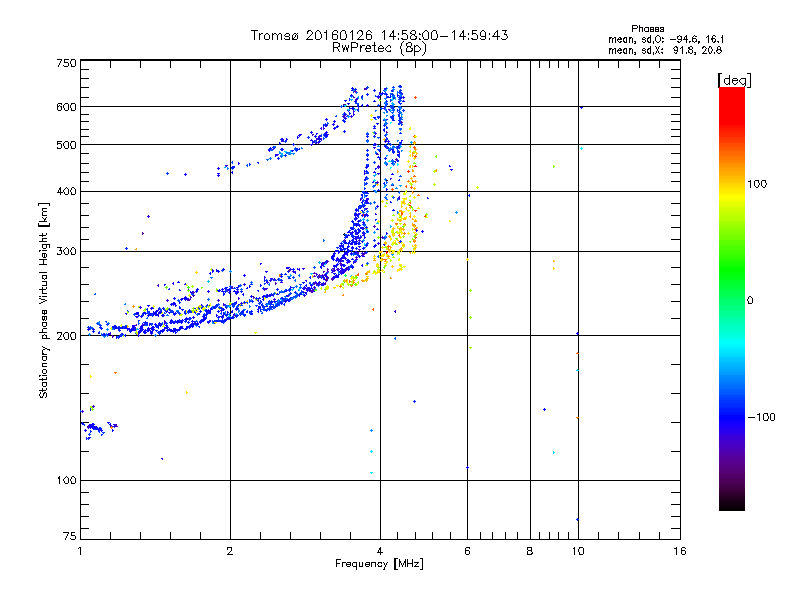Click the x-axis tick label '10'
This screenshot has height=600, width=800.
[578, 551]
